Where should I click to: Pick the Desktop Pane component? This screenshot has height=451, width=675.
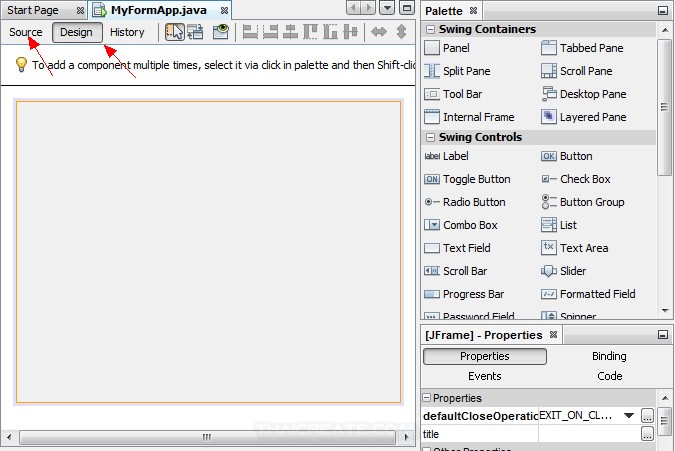pyautogui.click(x=583, y=94)
